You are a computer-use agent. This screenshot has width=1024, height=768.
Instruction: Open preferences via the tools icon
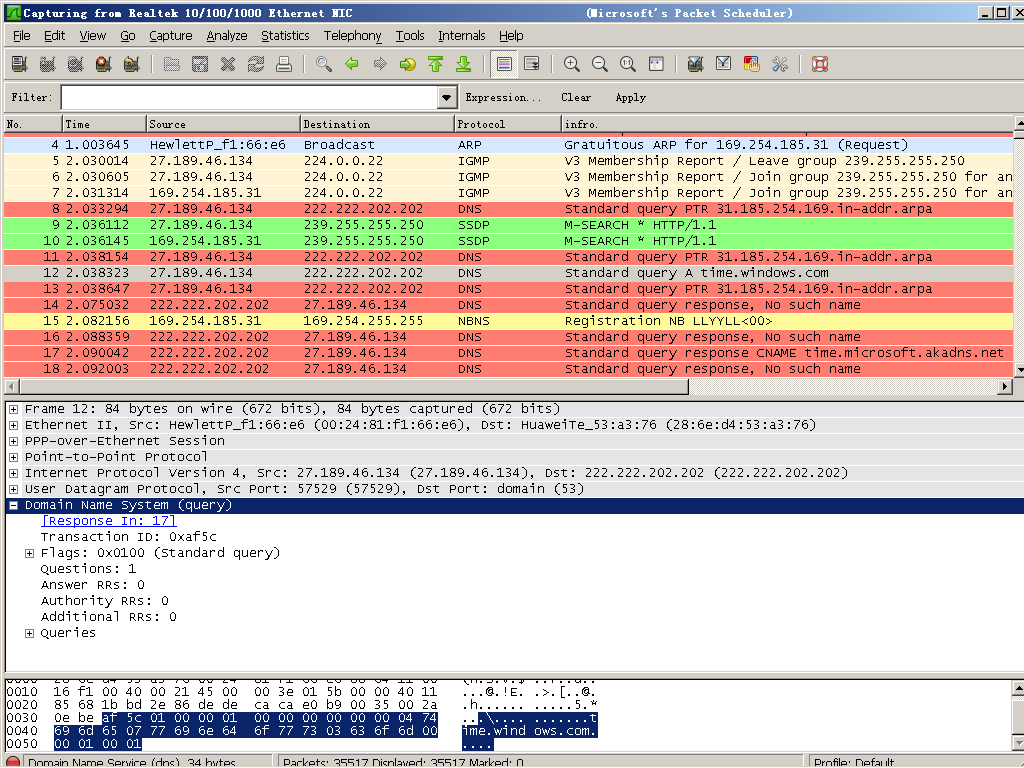coord(780,64)
